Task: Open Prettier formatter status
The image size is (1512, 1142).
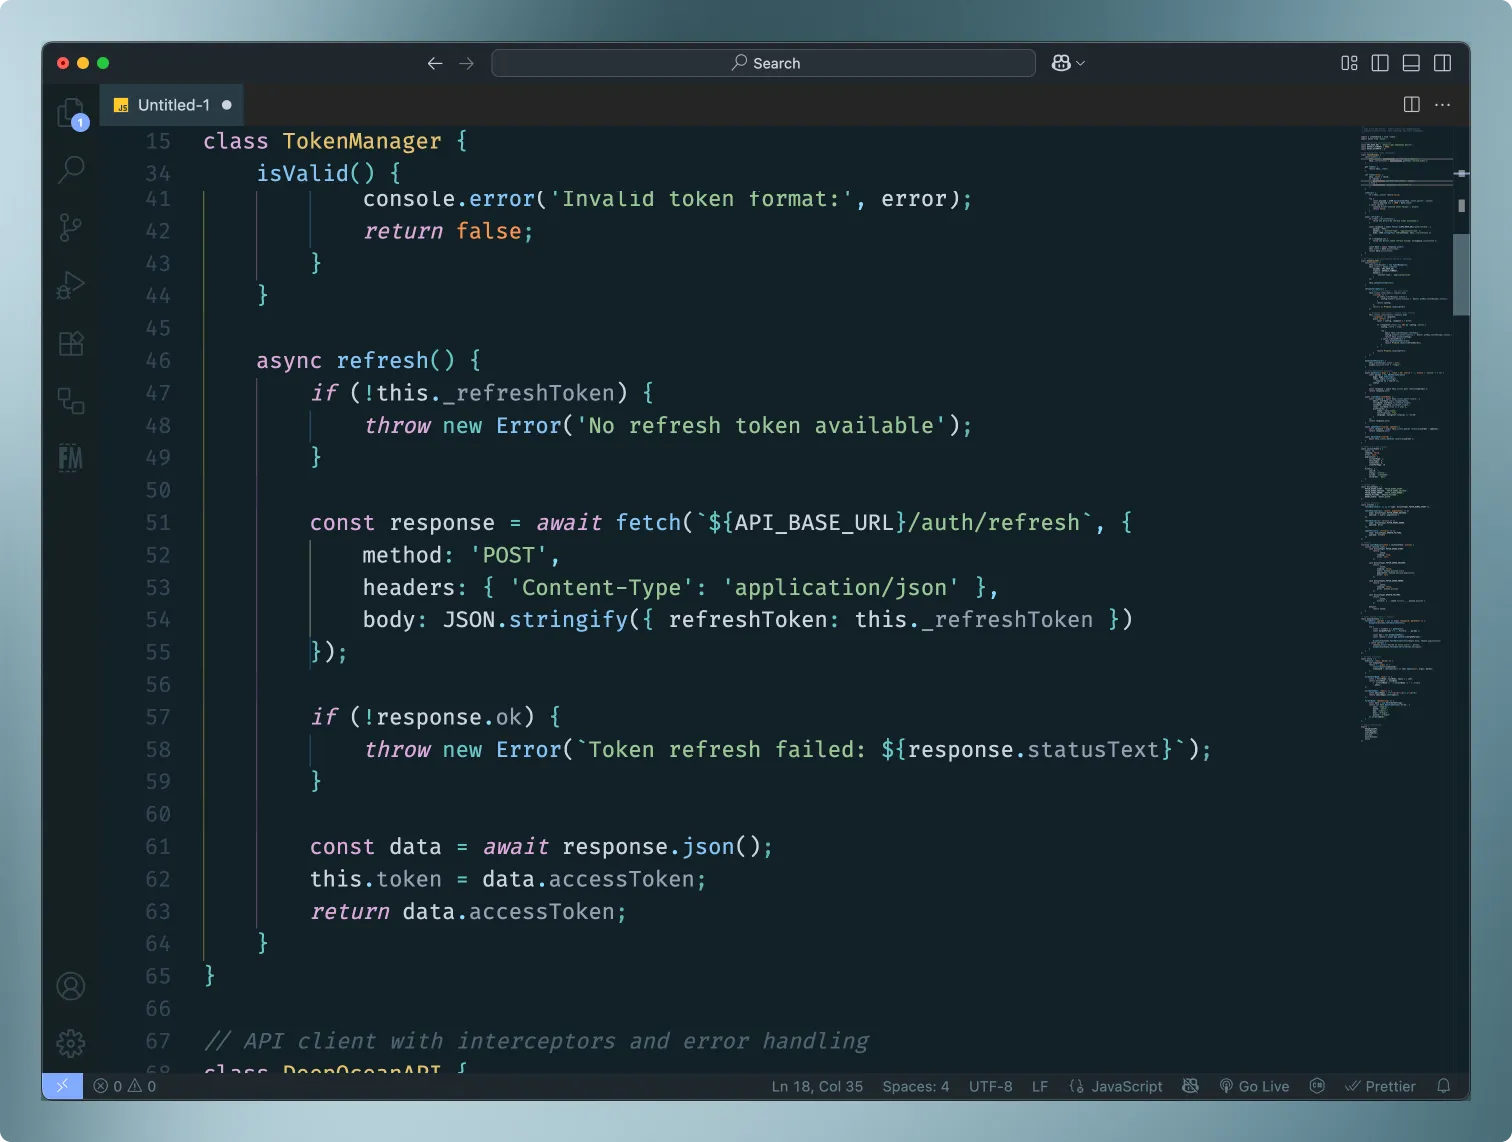Action: point(1380,1086)
